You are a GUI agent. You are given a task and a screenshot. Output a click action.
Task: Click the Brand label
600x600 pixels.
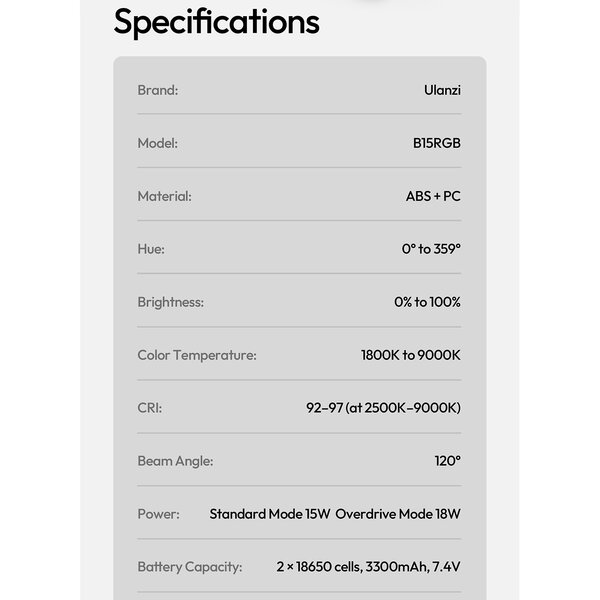coord(157,90)
